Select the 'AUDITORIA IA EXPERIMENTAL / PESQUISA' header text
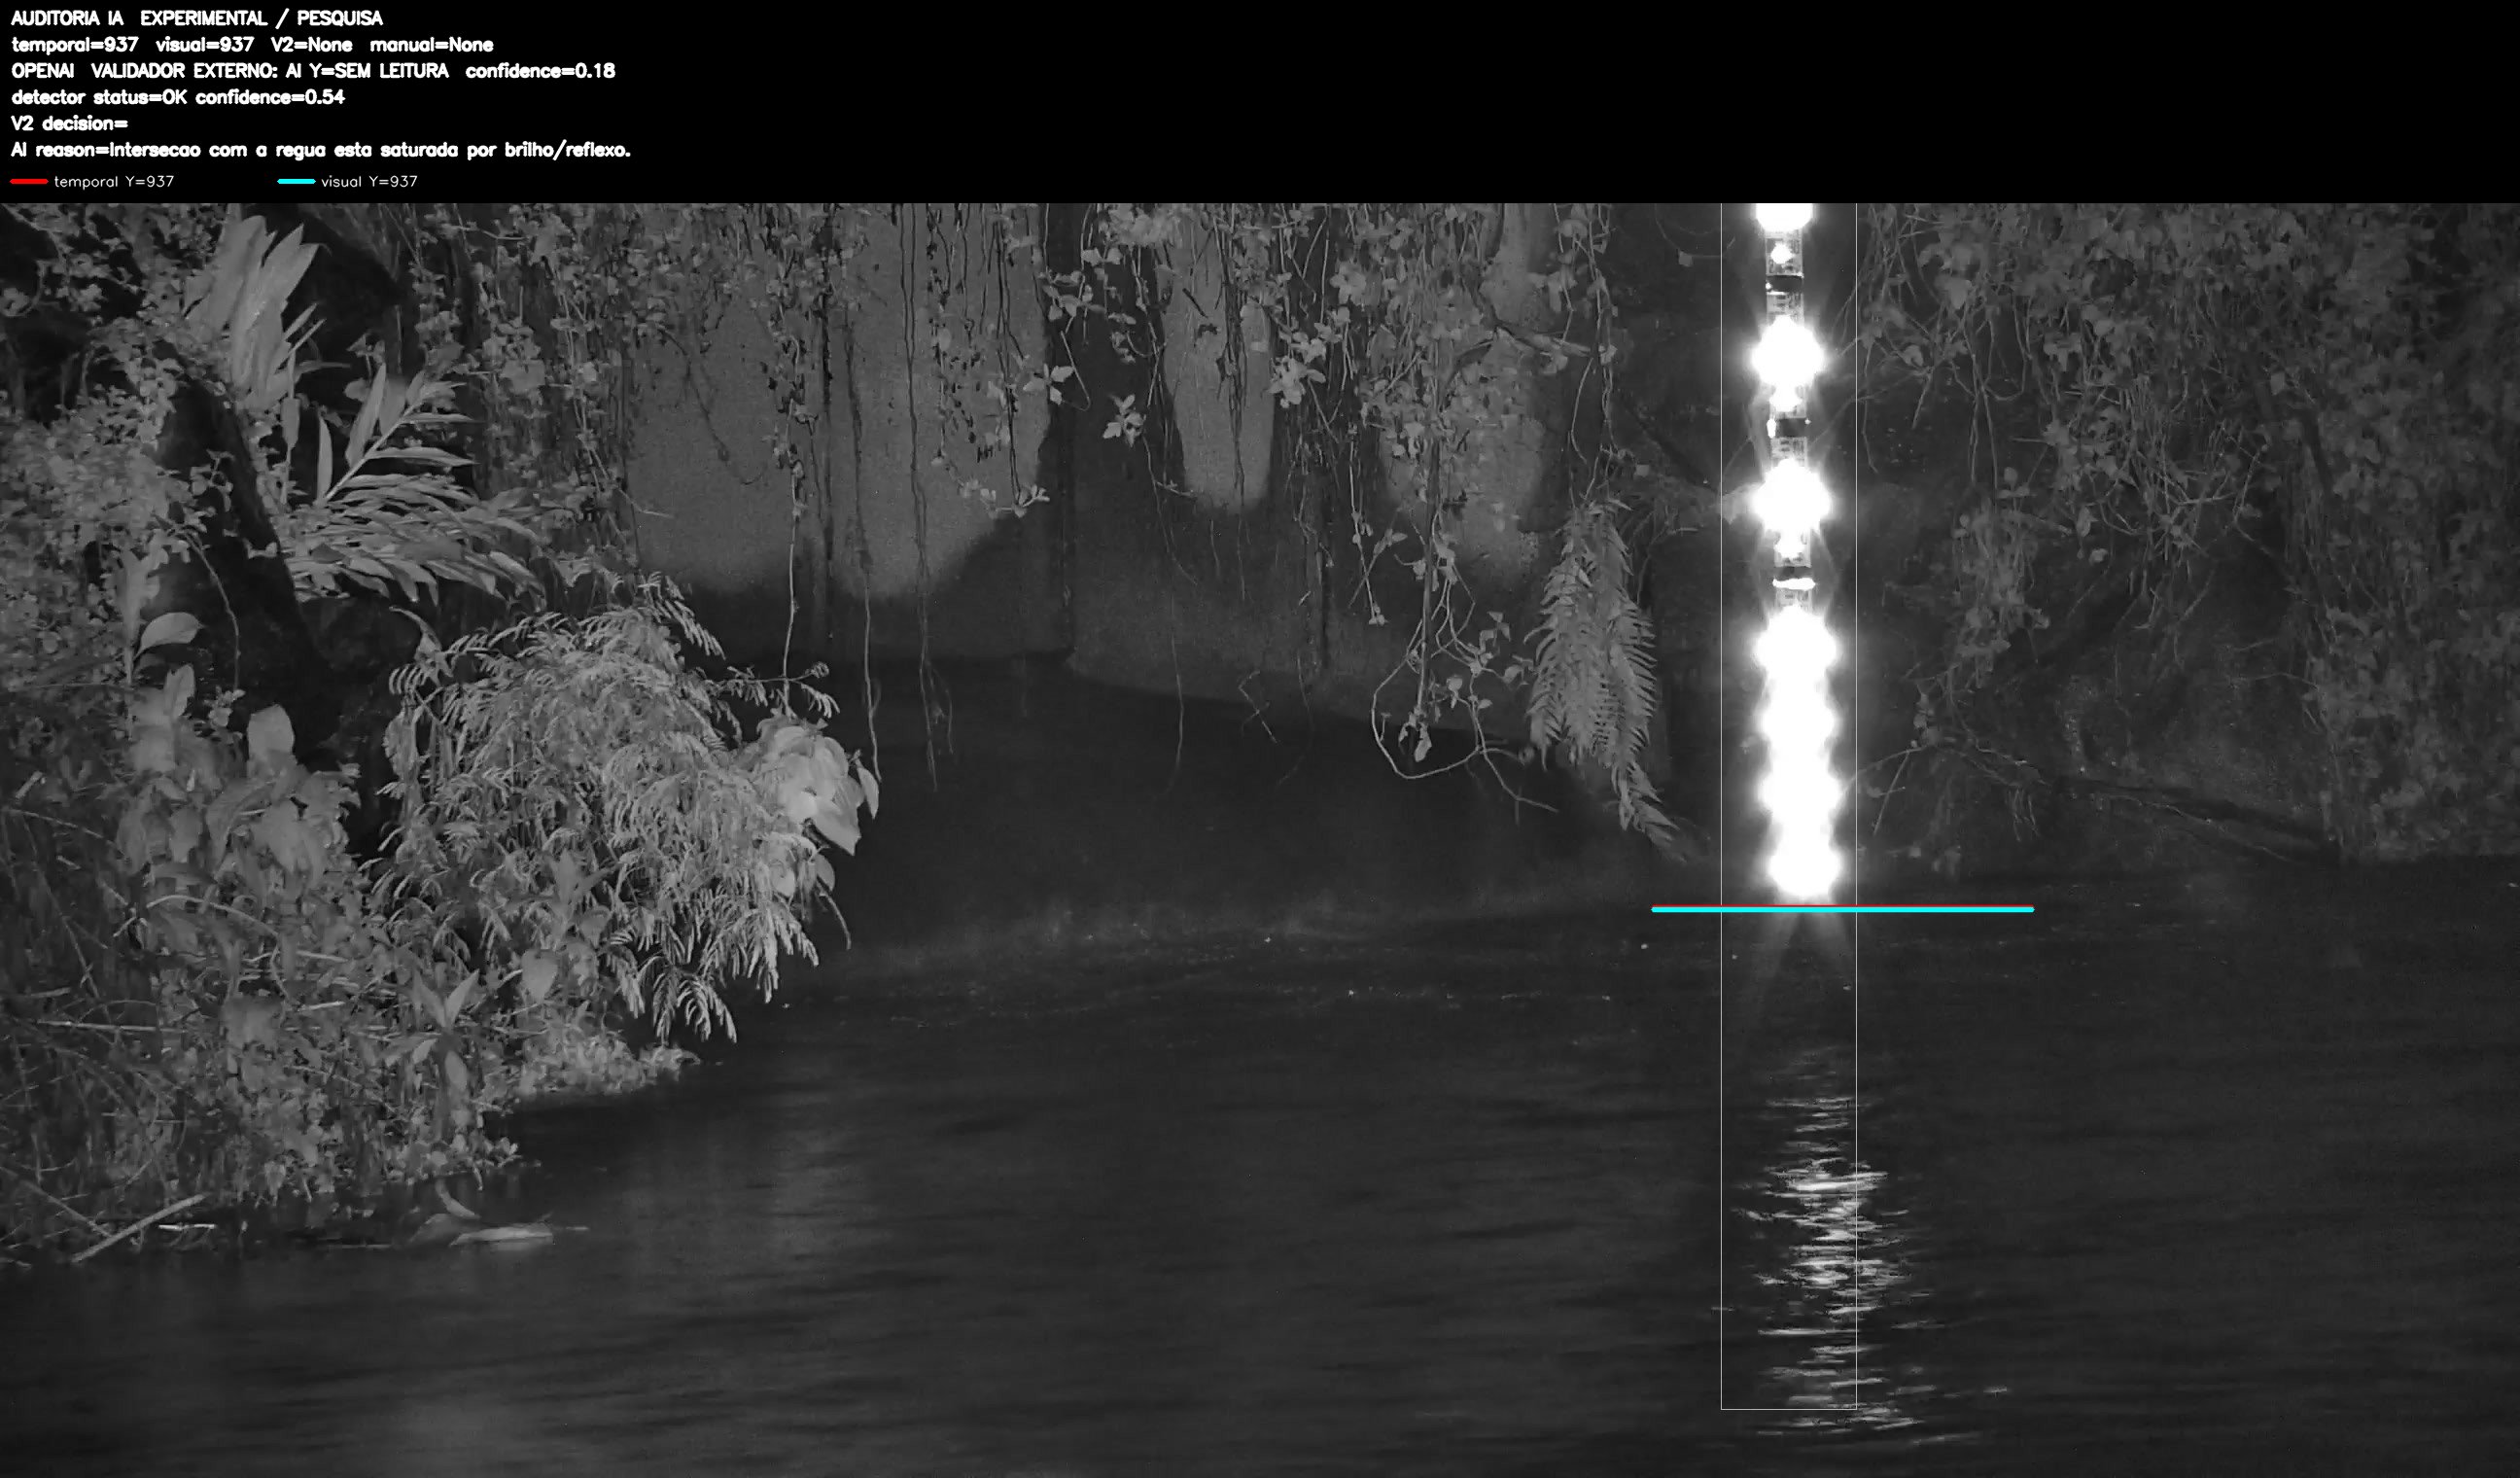 (197, 18)
